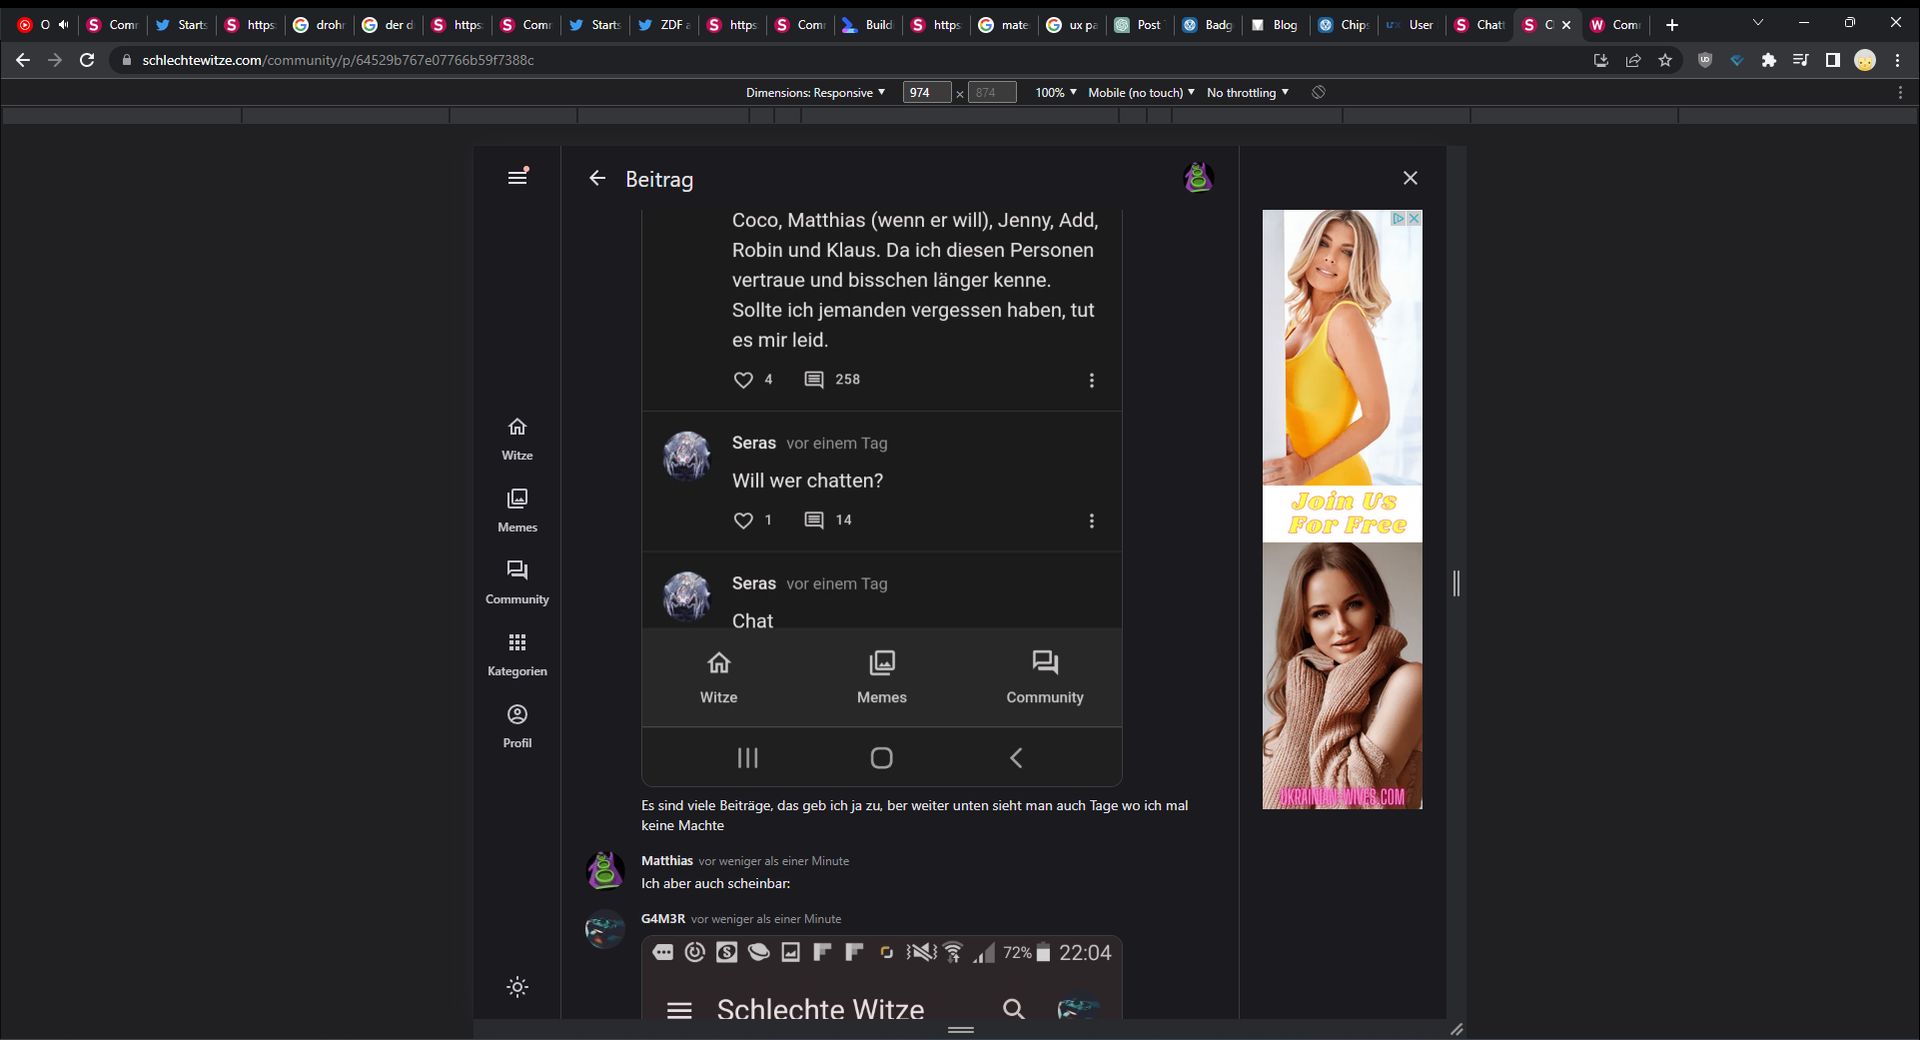The image size is (1920, 1040).
Task: Open the Mobile (no touch) dropdown
Action: coord(1141,93)
